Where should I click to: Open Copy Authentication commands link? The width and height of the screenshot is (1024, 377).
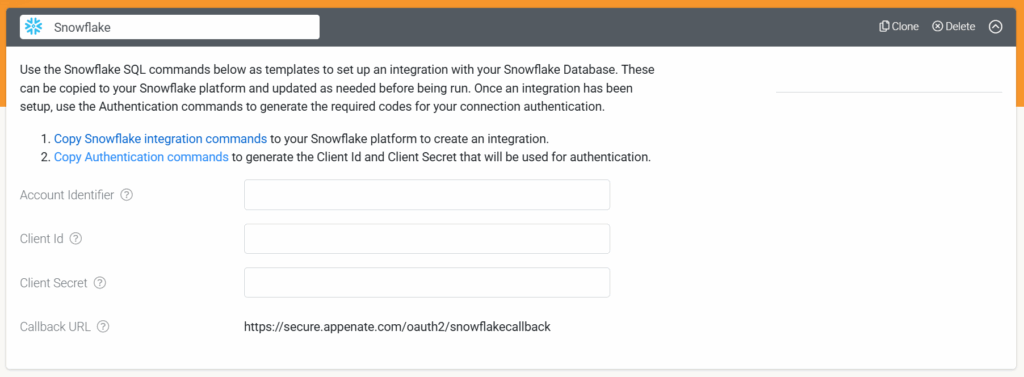coord(141,157)
